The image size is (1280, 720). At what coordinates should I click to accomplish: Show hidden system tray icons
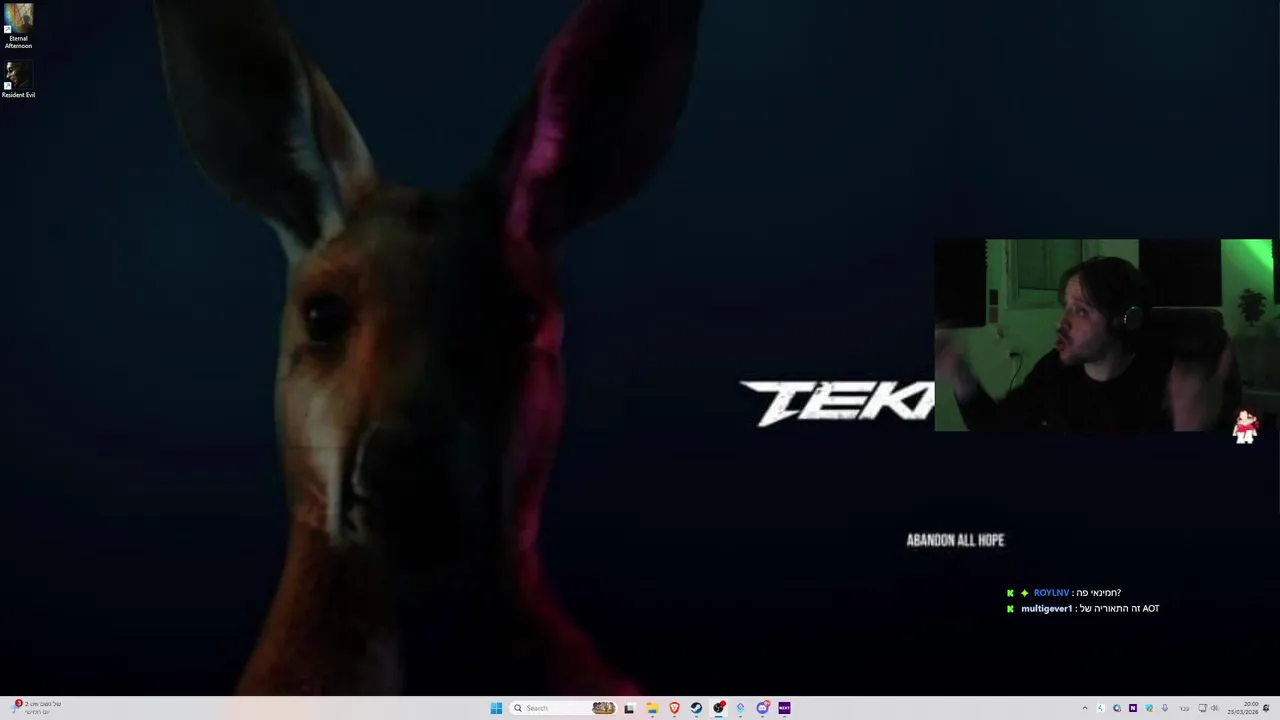pos(1085,708)
